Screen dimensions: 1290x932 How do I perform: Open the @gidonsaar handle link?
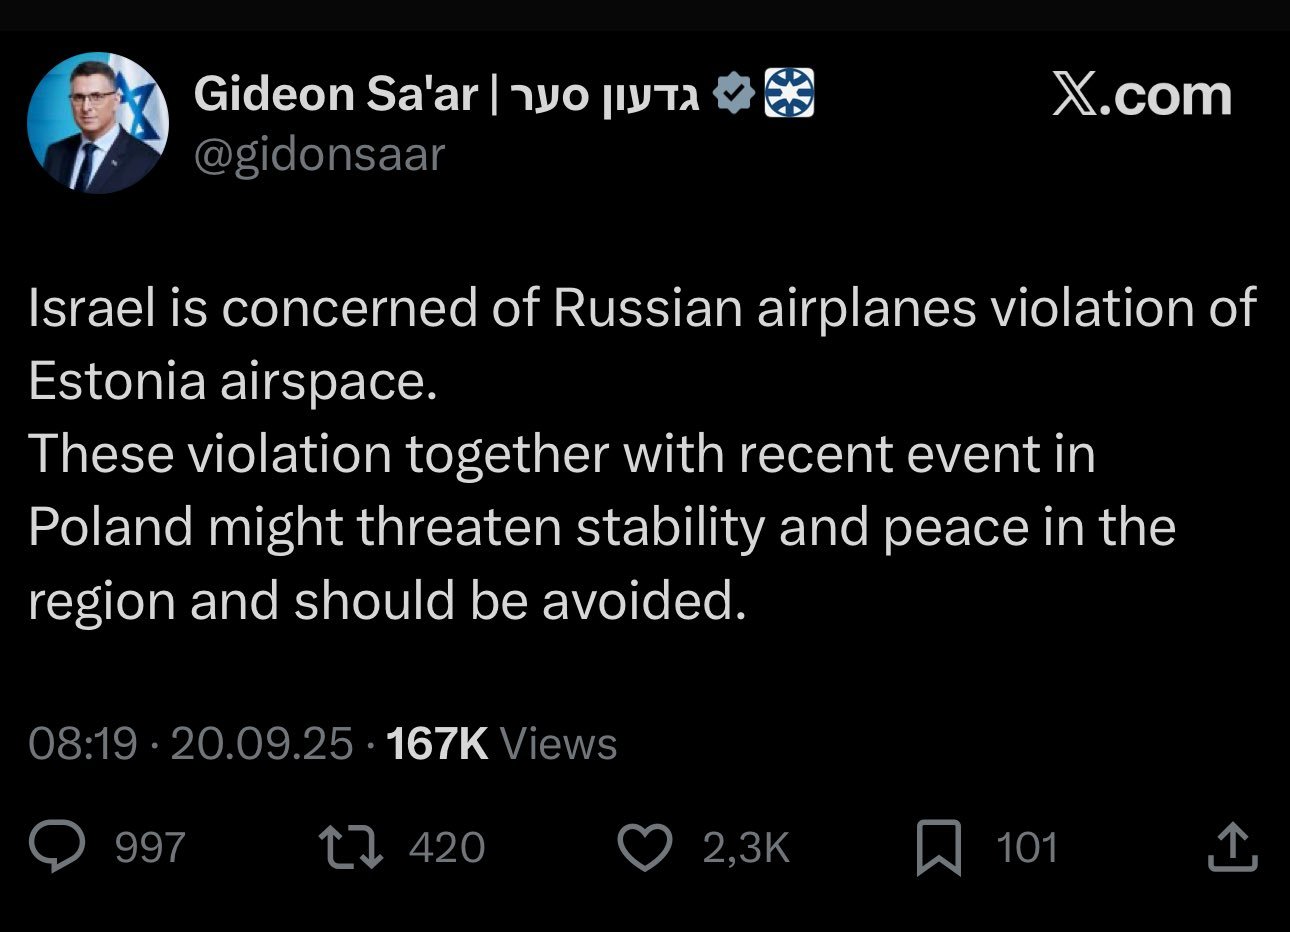(x=318, y=155)
